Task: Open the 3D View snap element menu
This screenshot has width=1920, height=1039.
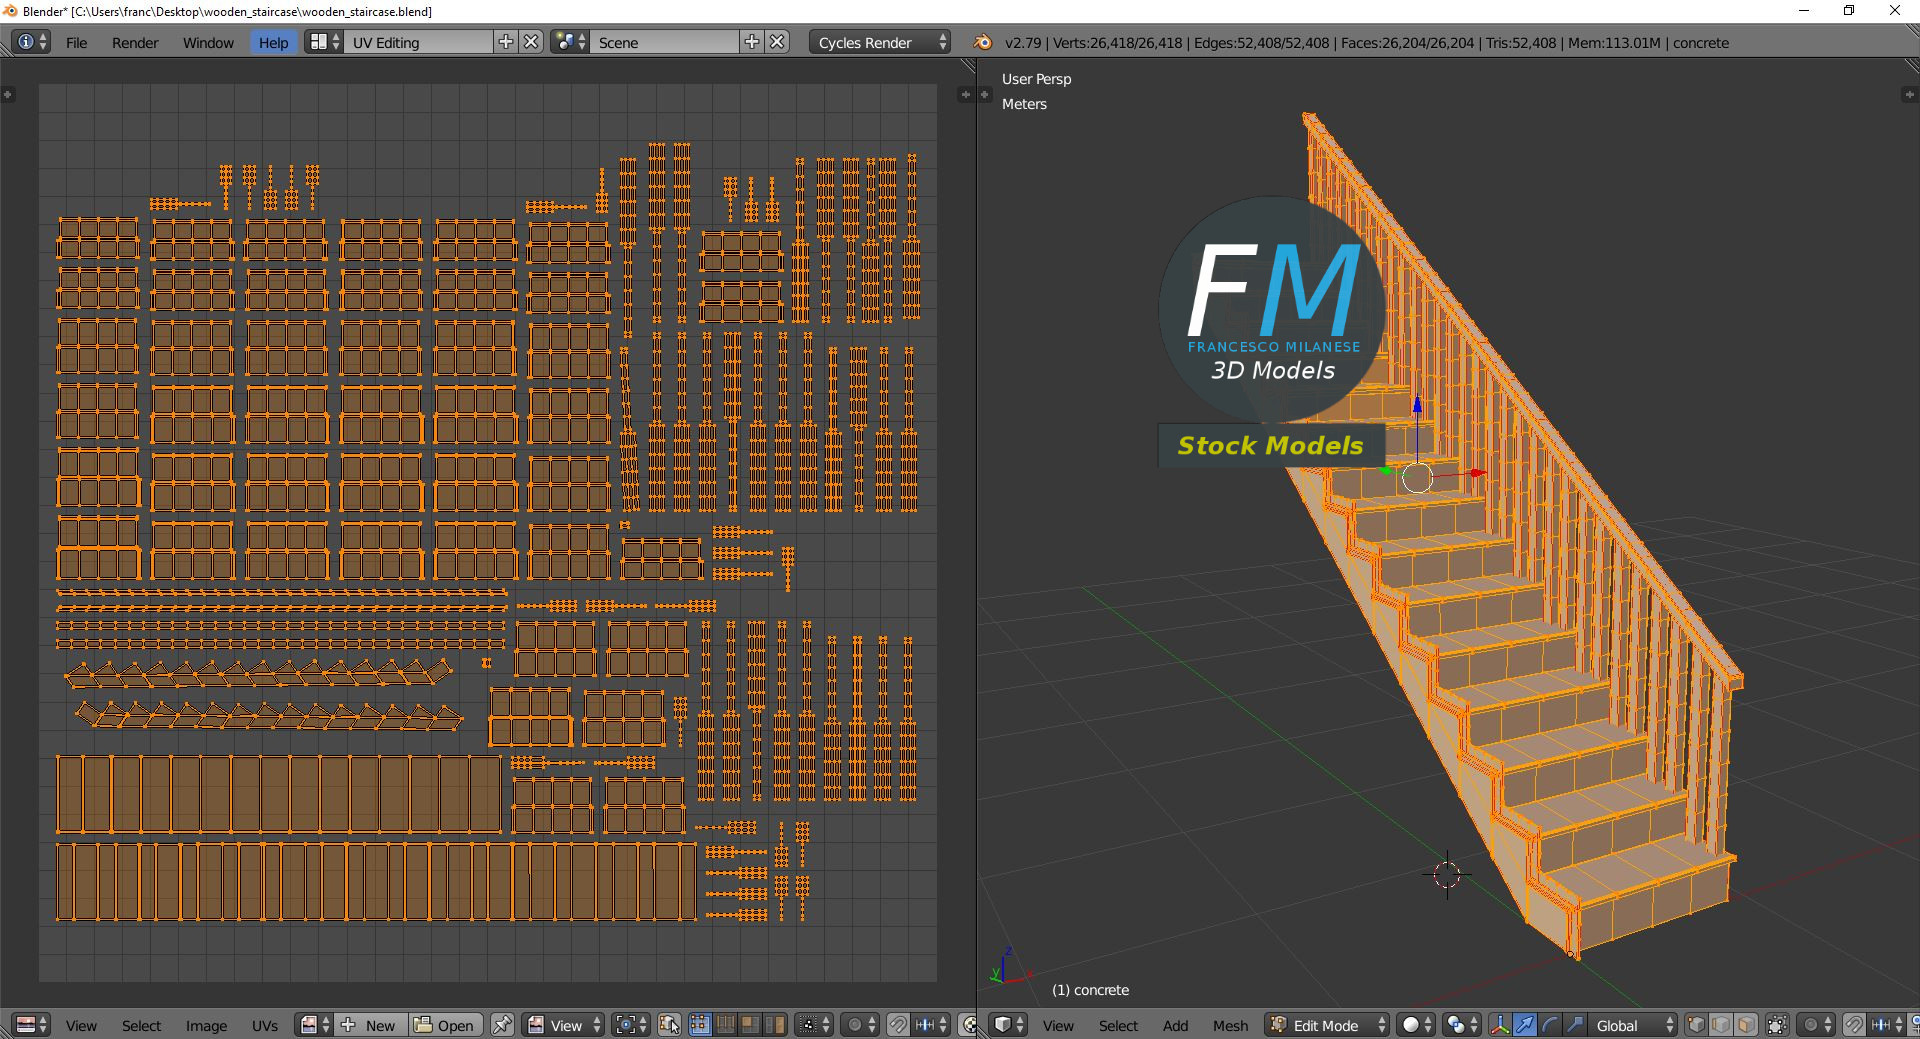Action: (x=1888, y=1025)
